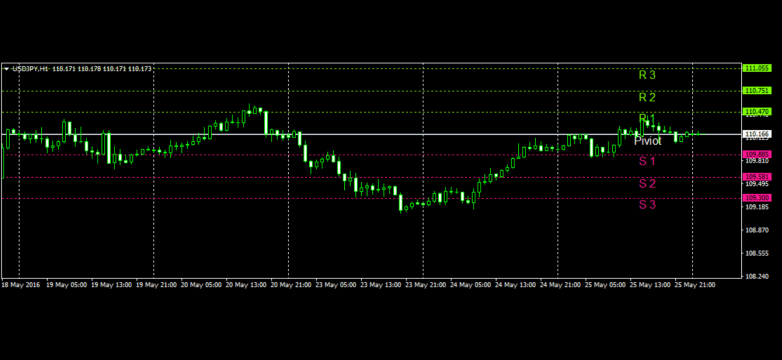Click the 24 May 05:00 time label
Viewport: 782px width, 360px height.
click(470, 285)
